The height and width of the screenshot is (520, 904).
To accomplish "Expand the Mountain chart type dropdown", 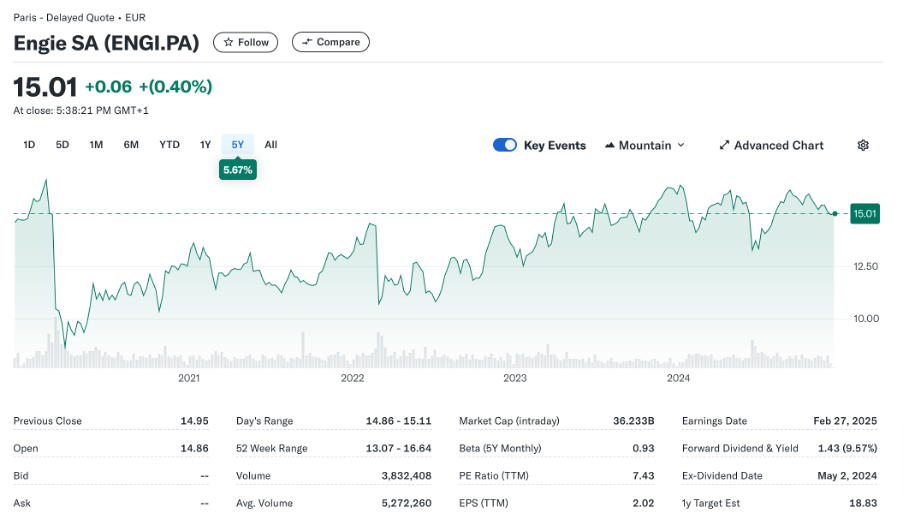I will click(645, 145).
